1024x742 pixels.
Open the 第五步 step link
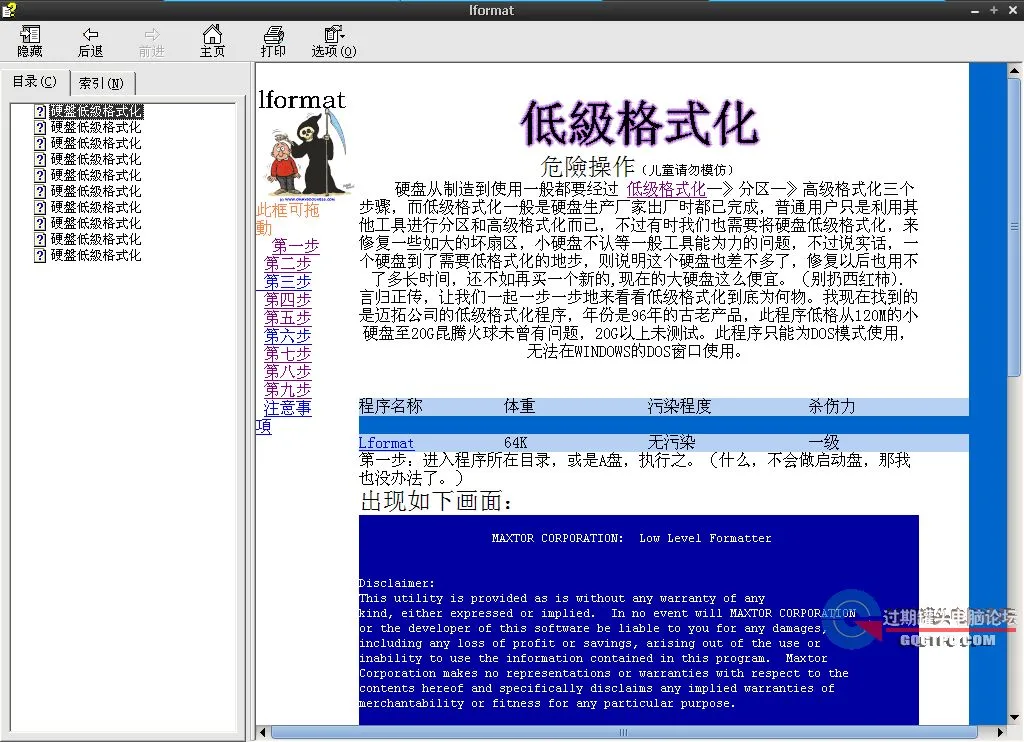(287, 318)
